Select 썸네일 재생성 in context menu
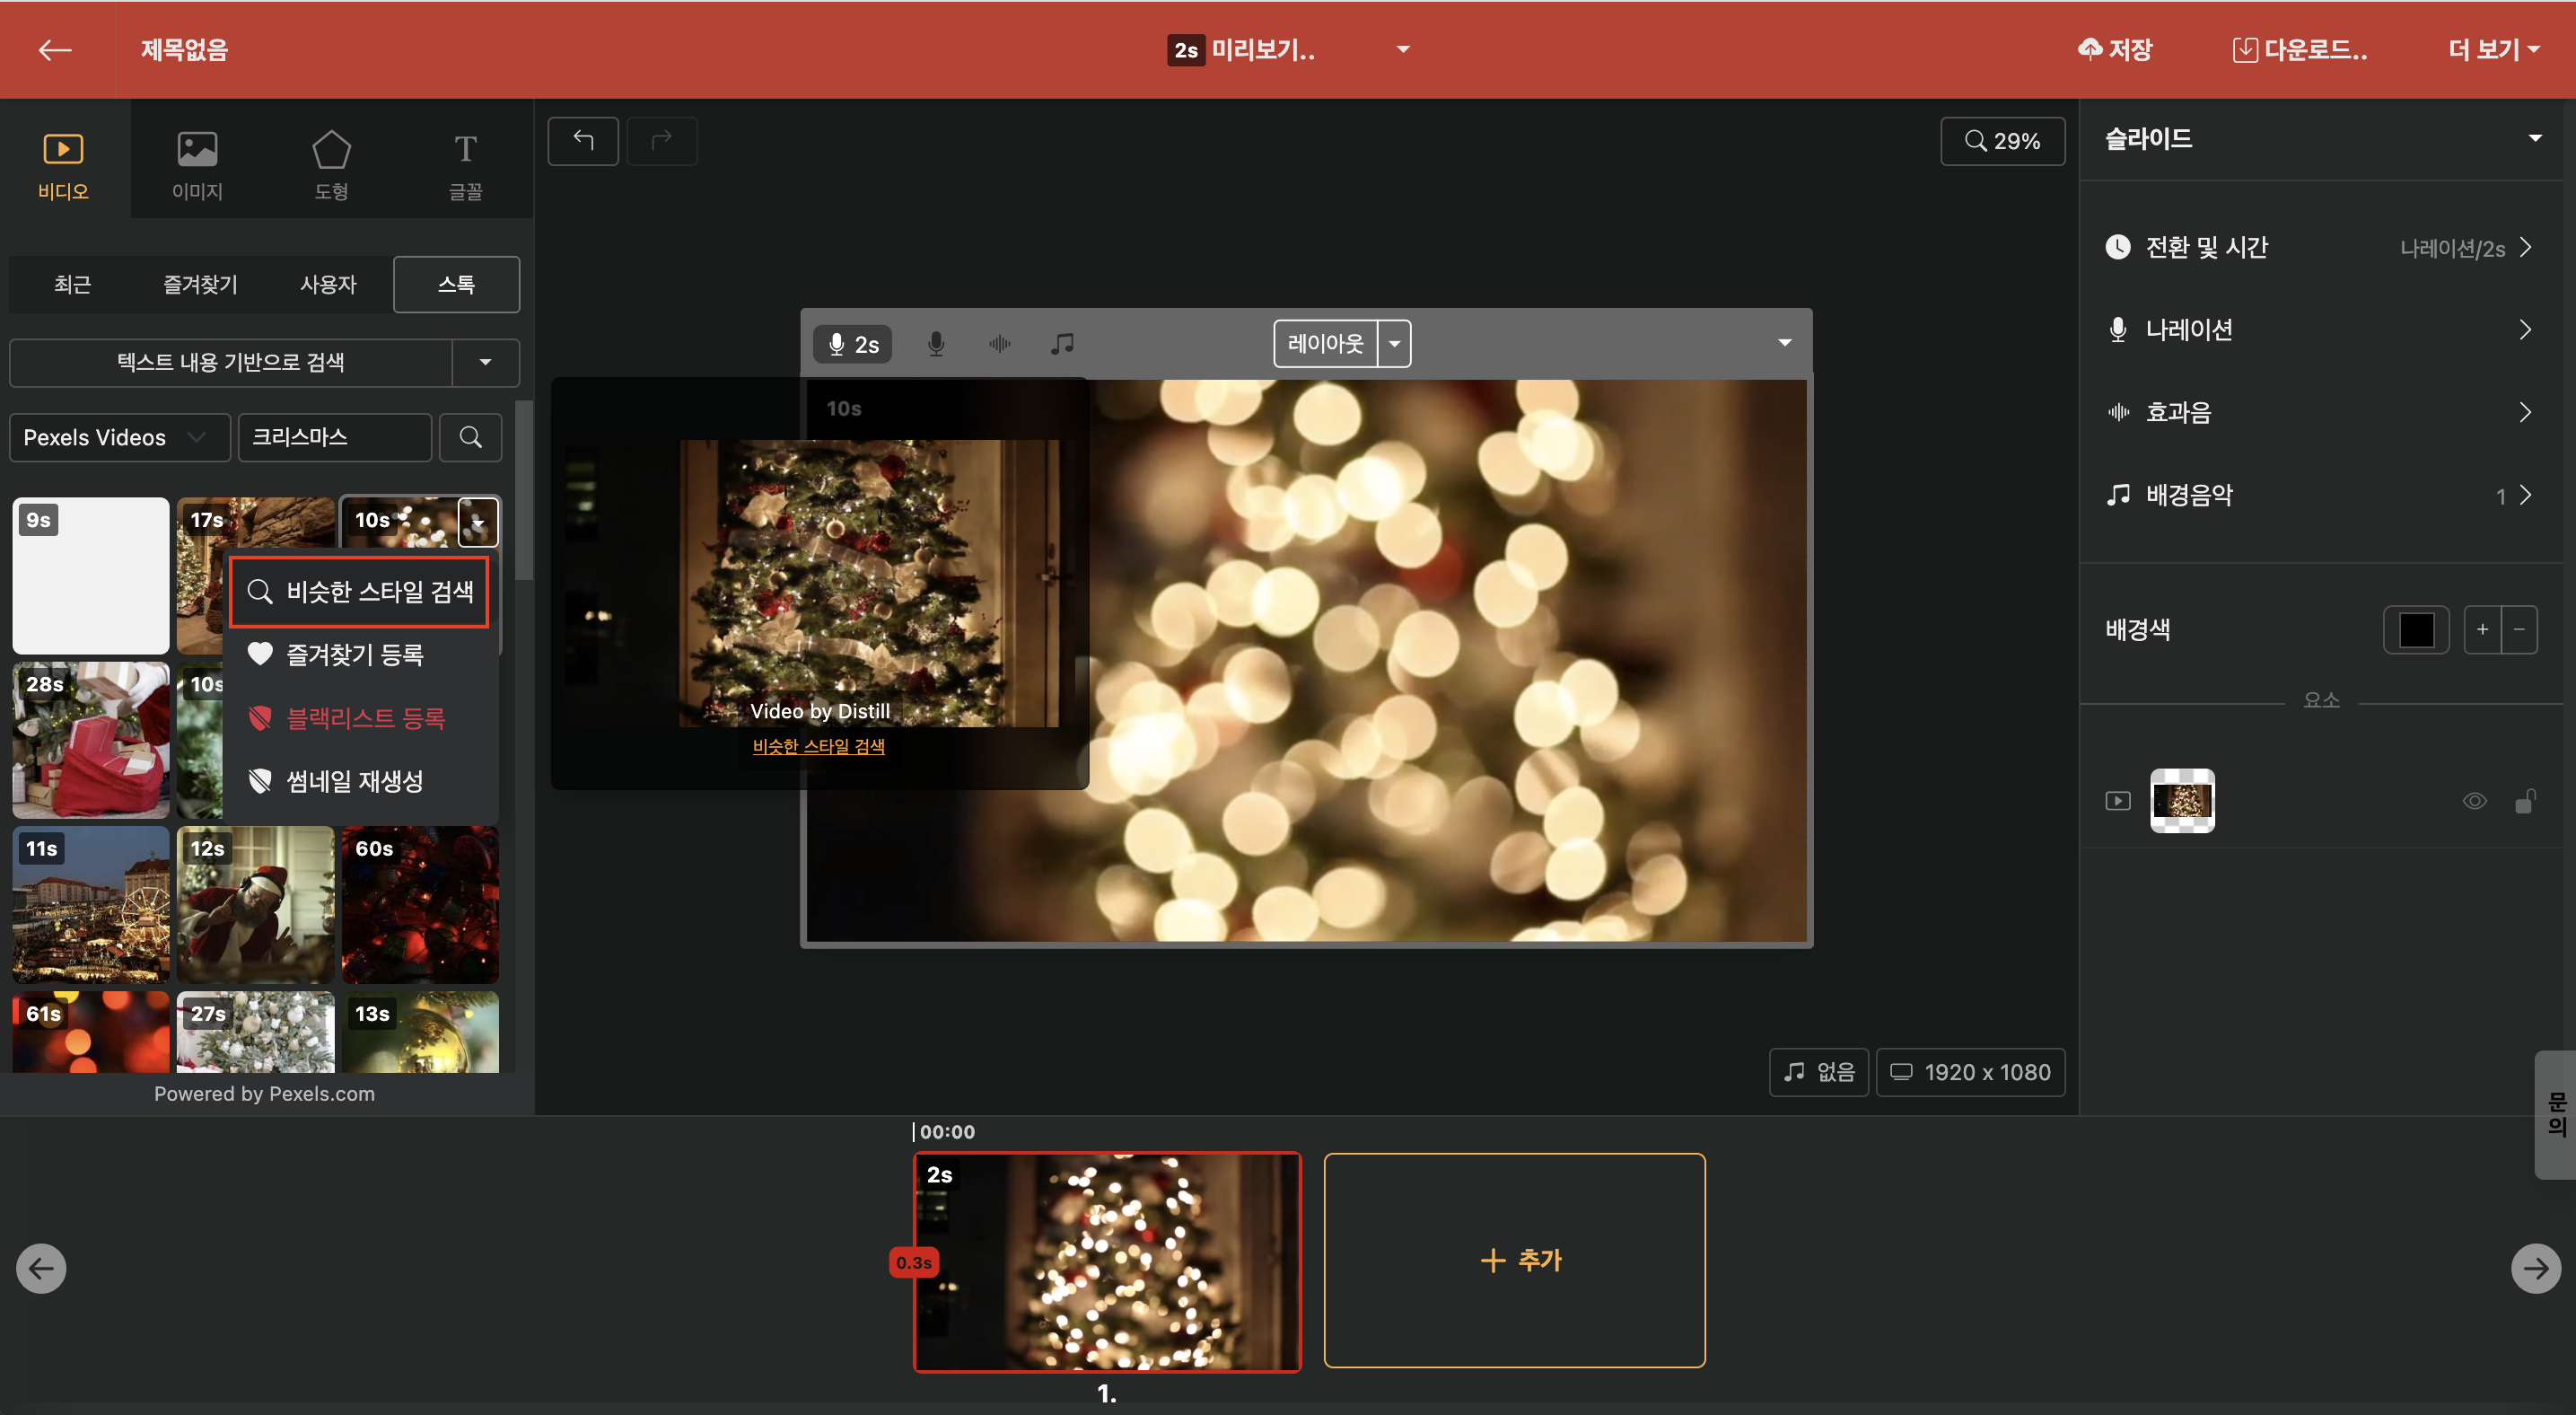This screenshot has height=1415, width=2576. pos(360,781)
